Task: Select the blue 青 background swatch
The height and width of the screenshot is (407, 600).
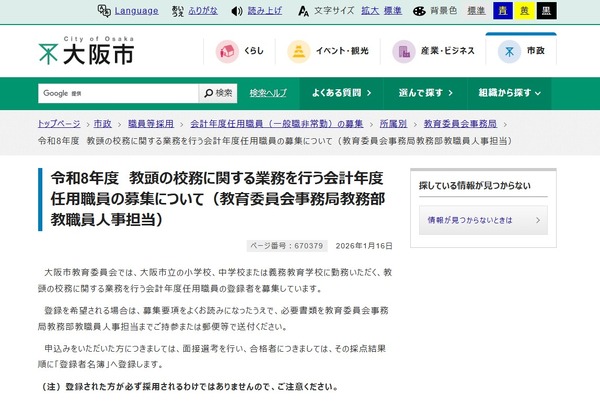Action: [503, 11]
